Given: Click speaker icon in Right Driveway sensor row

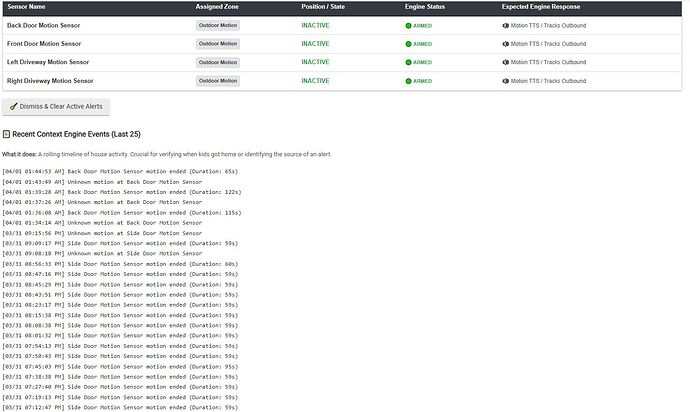Looking at the screenshot, I should 506,81.
